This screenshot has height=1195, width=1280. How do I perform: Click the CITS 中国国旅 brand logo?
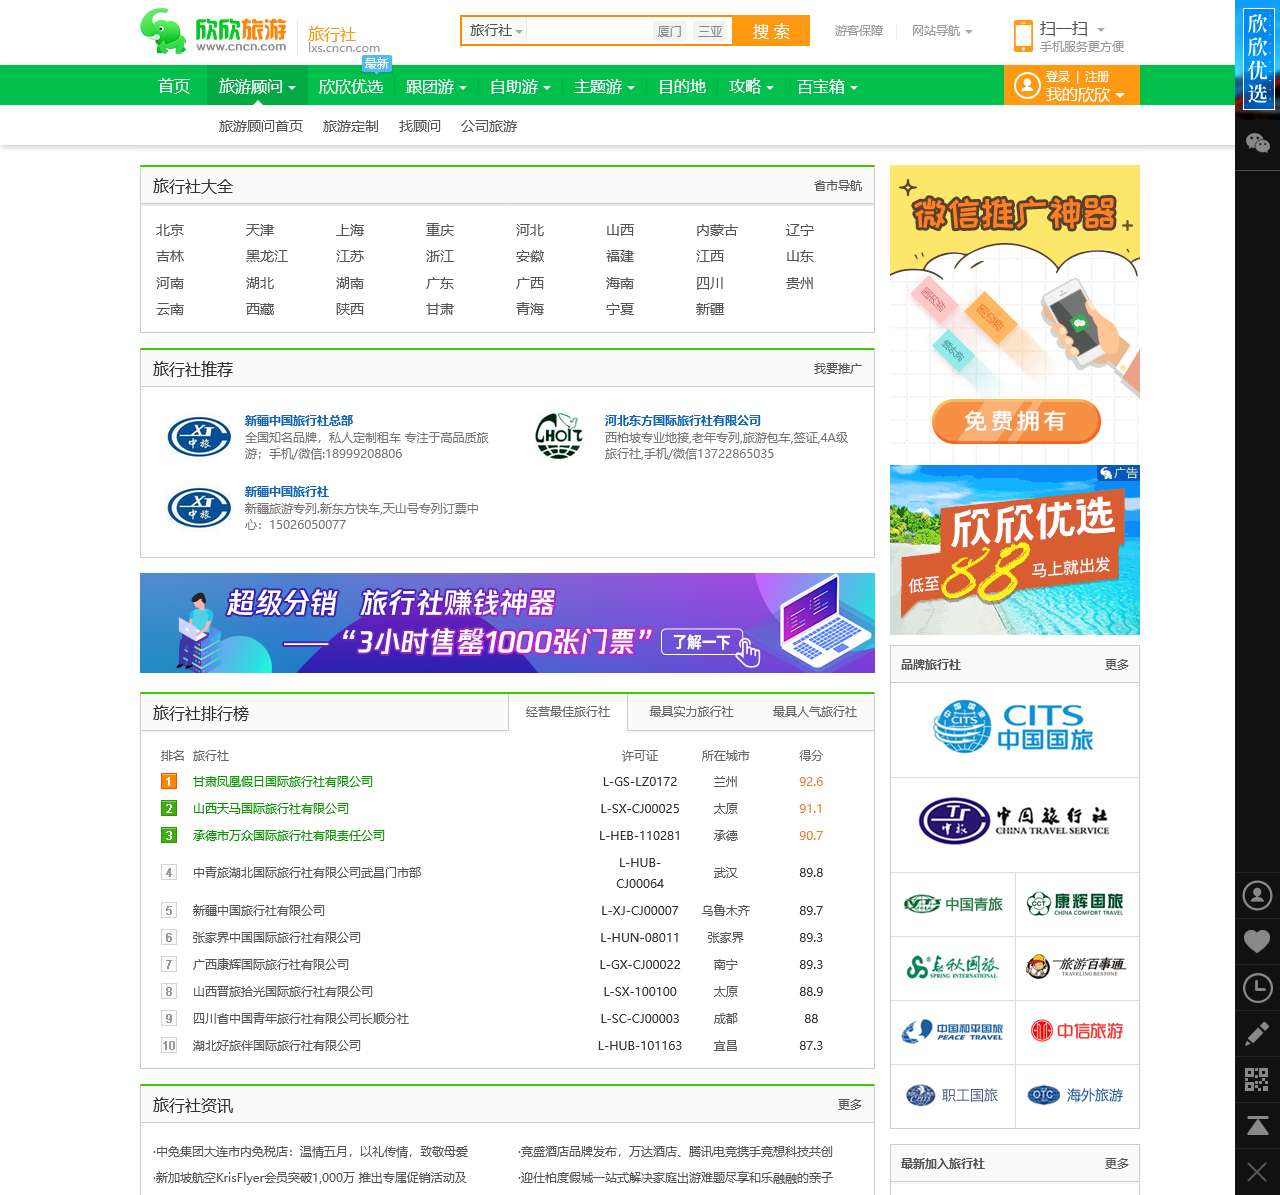point(1013,730)
